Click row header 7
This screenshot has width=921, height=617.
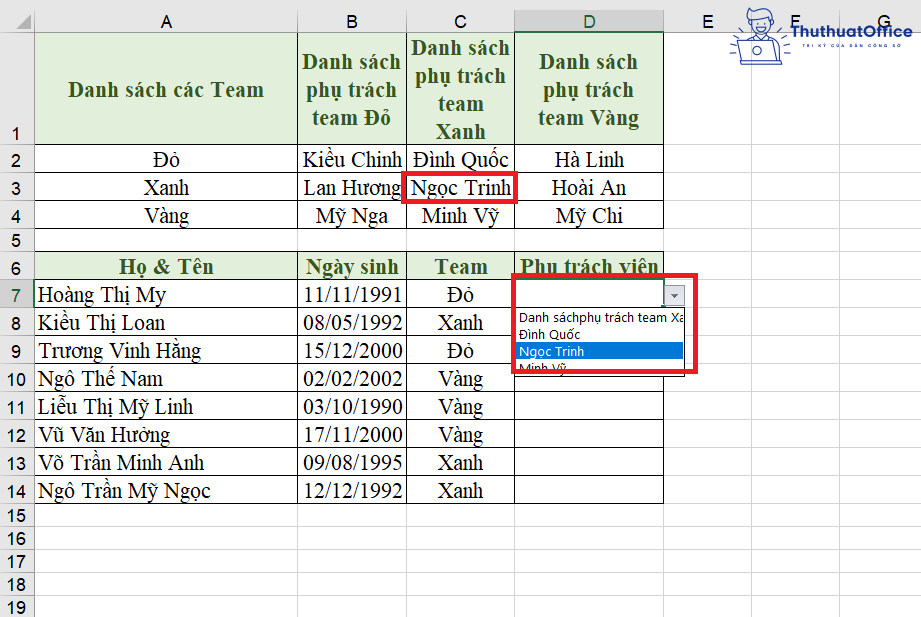14,293
